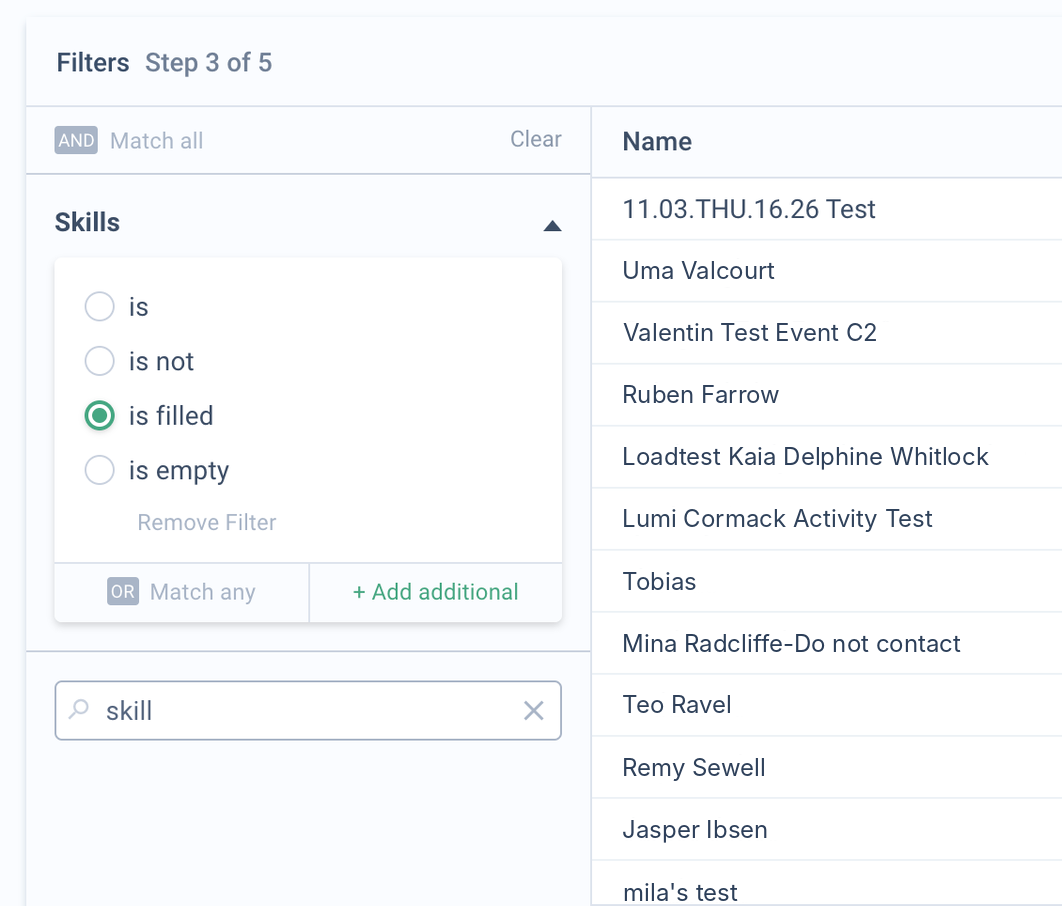
Task: Open the Ruben Farrow row
Action: click(827, 395)
